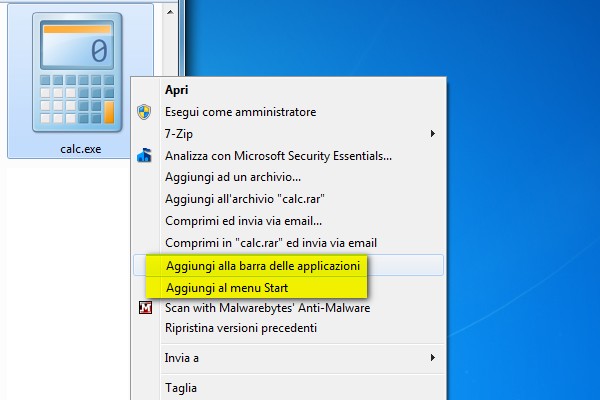Viewport: 600px width, 400px height.
Task: Choose Comprimi ed invia via email...
Action: [243, 221]
